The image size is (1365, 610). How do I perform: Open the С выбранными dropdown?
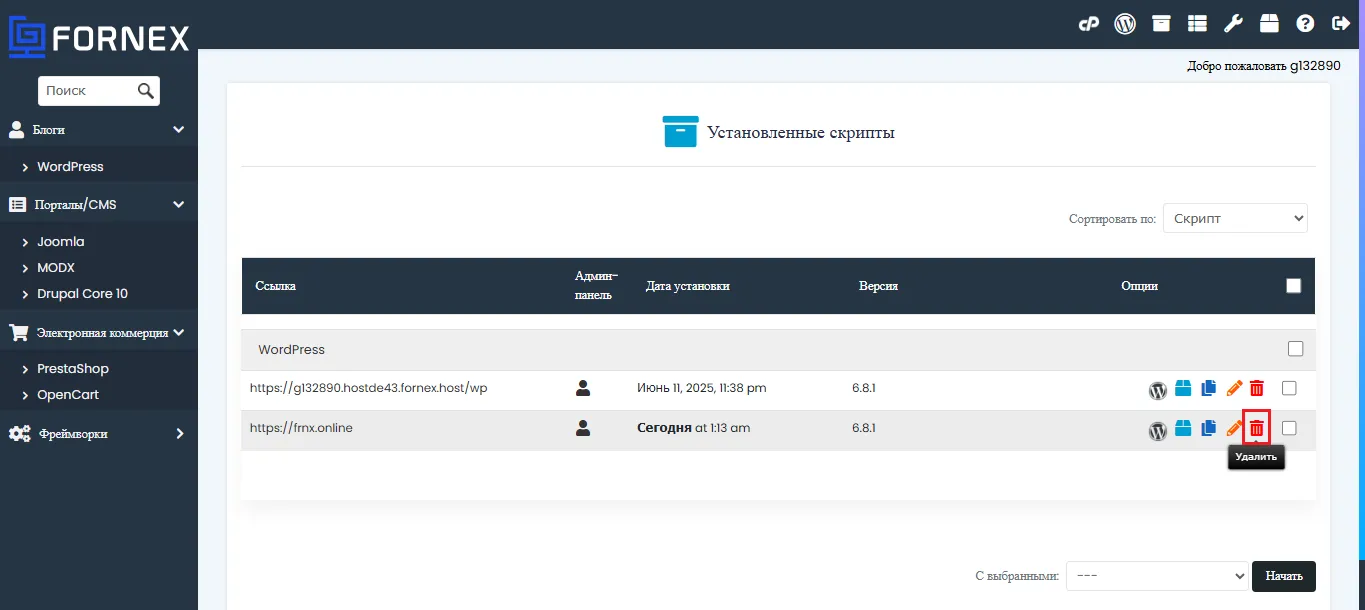[x=1157, y=576]
